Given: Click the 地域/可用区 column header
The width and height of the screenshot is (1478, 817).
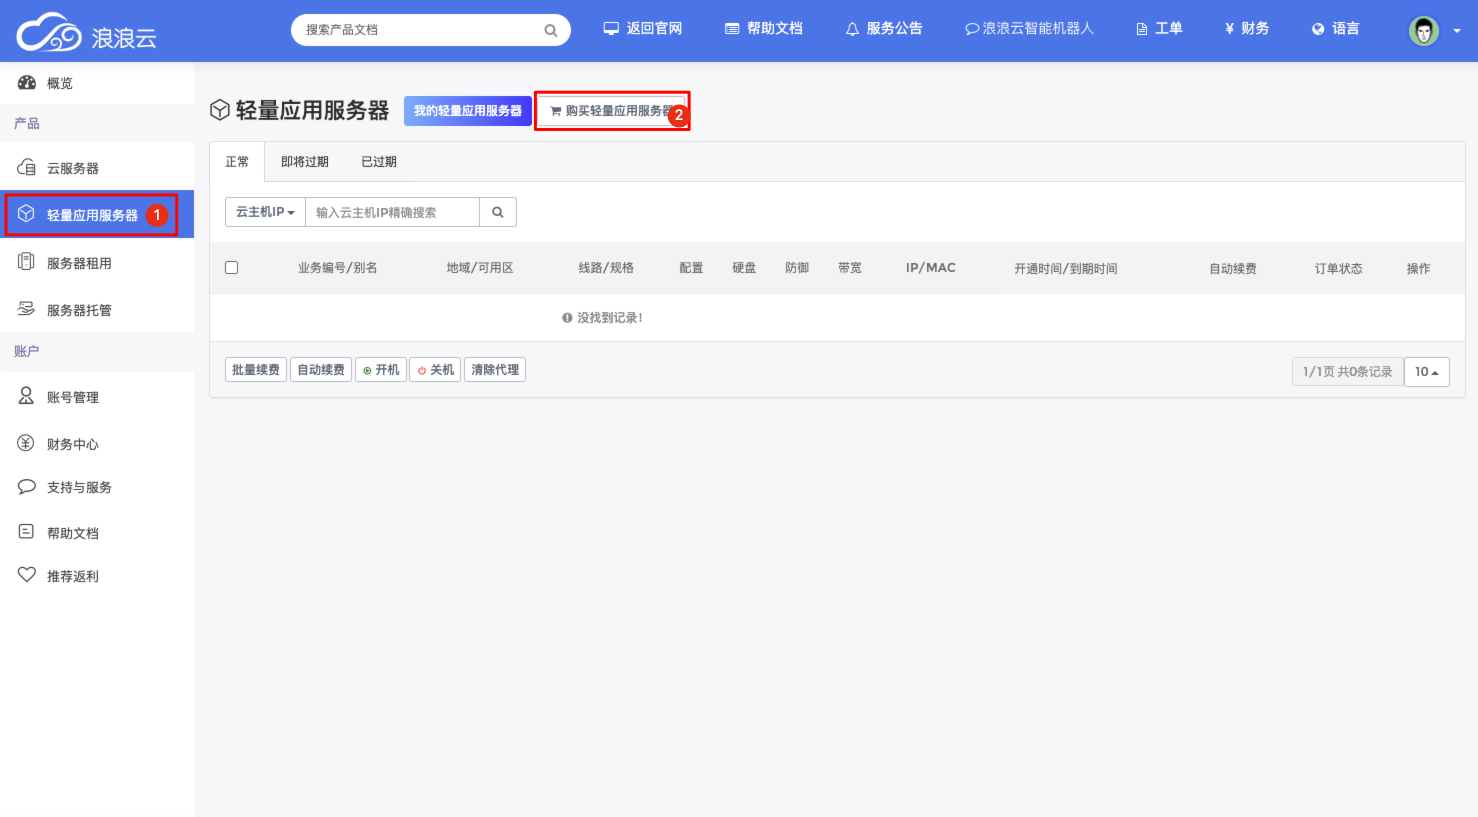Looking at the screenshot, I should pyautogui.click(x=480, y=268).
